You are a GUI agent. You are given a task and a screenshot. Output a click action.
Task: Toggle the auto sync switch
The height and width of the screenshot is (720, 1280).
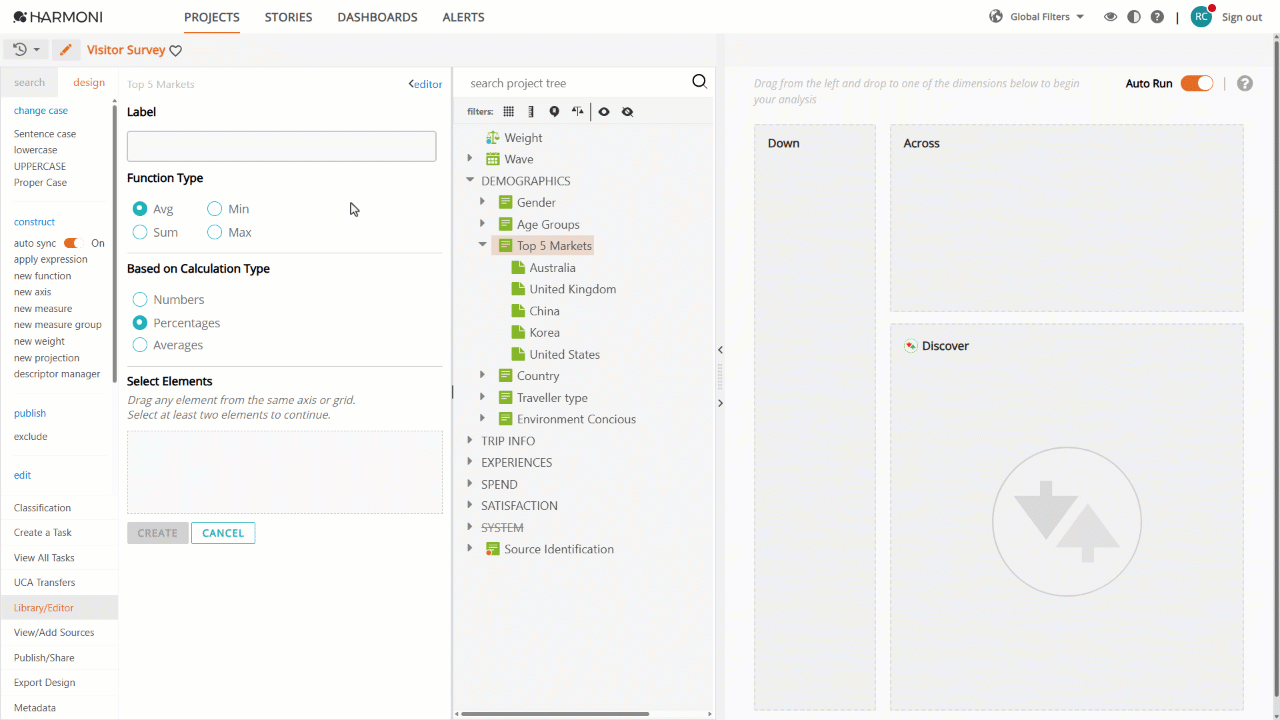tap(72, 243)
